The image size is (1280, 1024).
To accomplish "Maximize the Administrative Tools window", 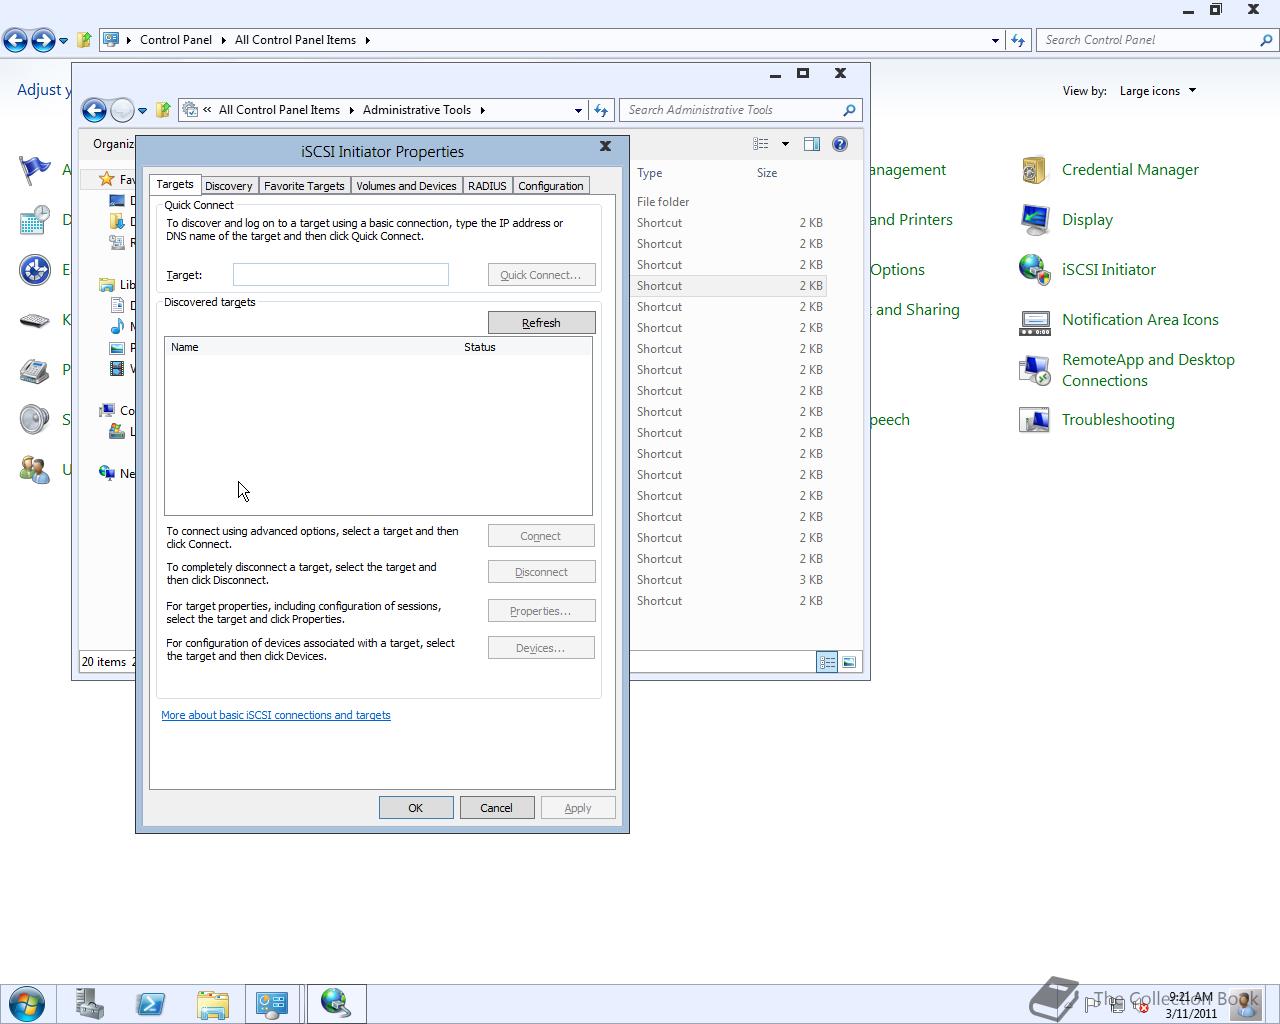I will click(802, 73).
